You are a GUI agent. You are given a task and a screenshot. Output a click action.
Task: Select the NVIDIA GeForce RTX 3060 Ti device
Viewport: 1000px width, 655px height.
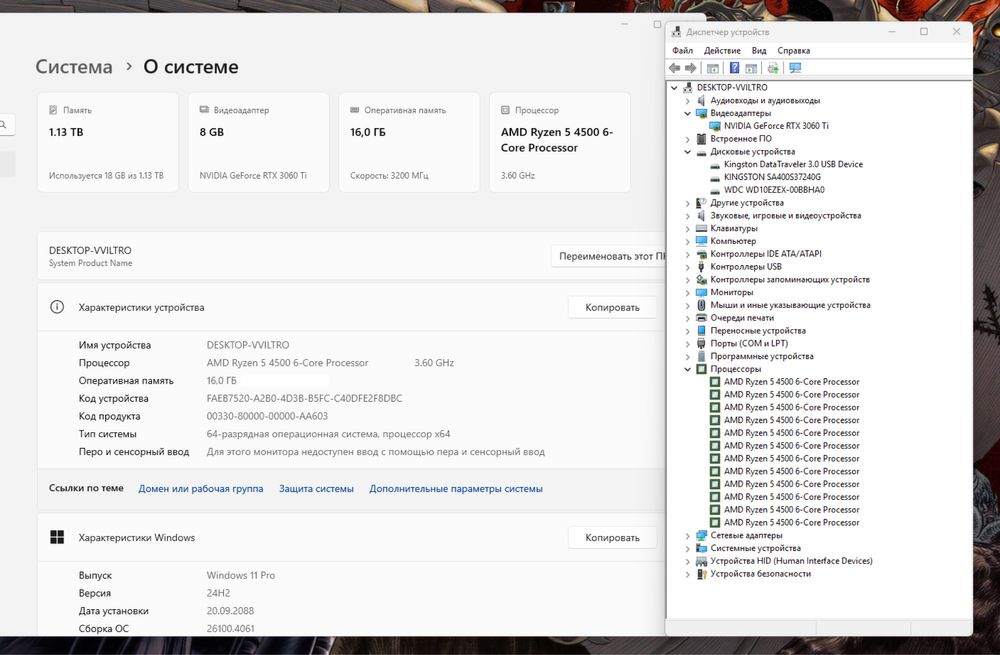[x=776, y=126]
